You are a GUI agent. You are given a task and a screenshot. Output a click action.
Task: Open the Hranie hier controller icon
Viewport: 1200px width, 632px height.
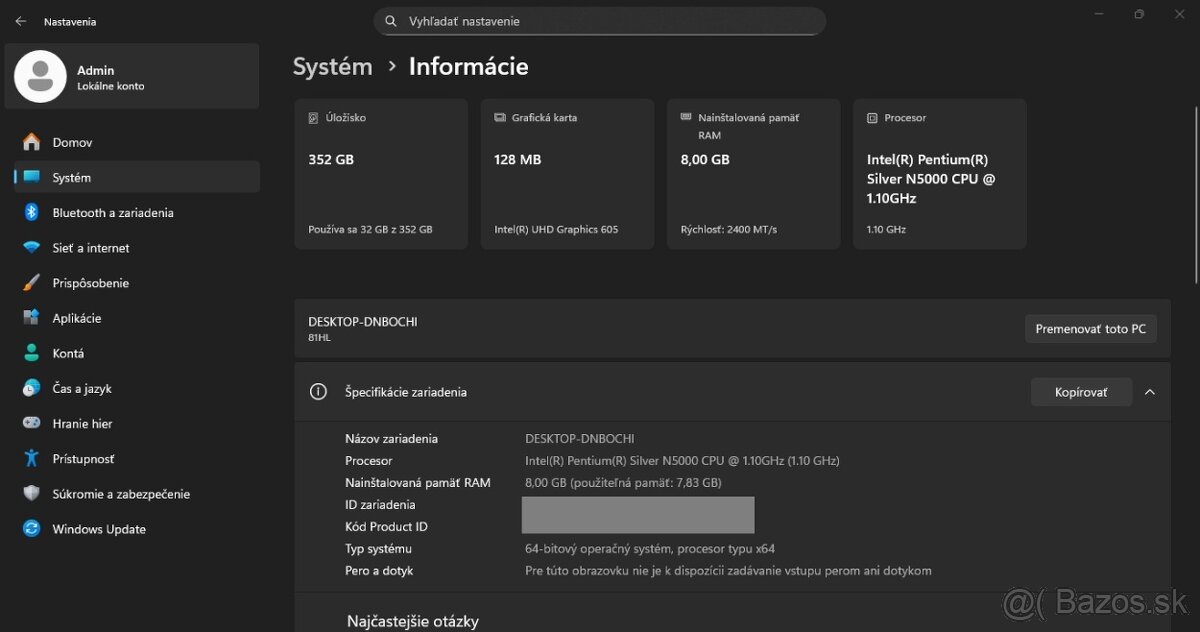click(32, 423)
